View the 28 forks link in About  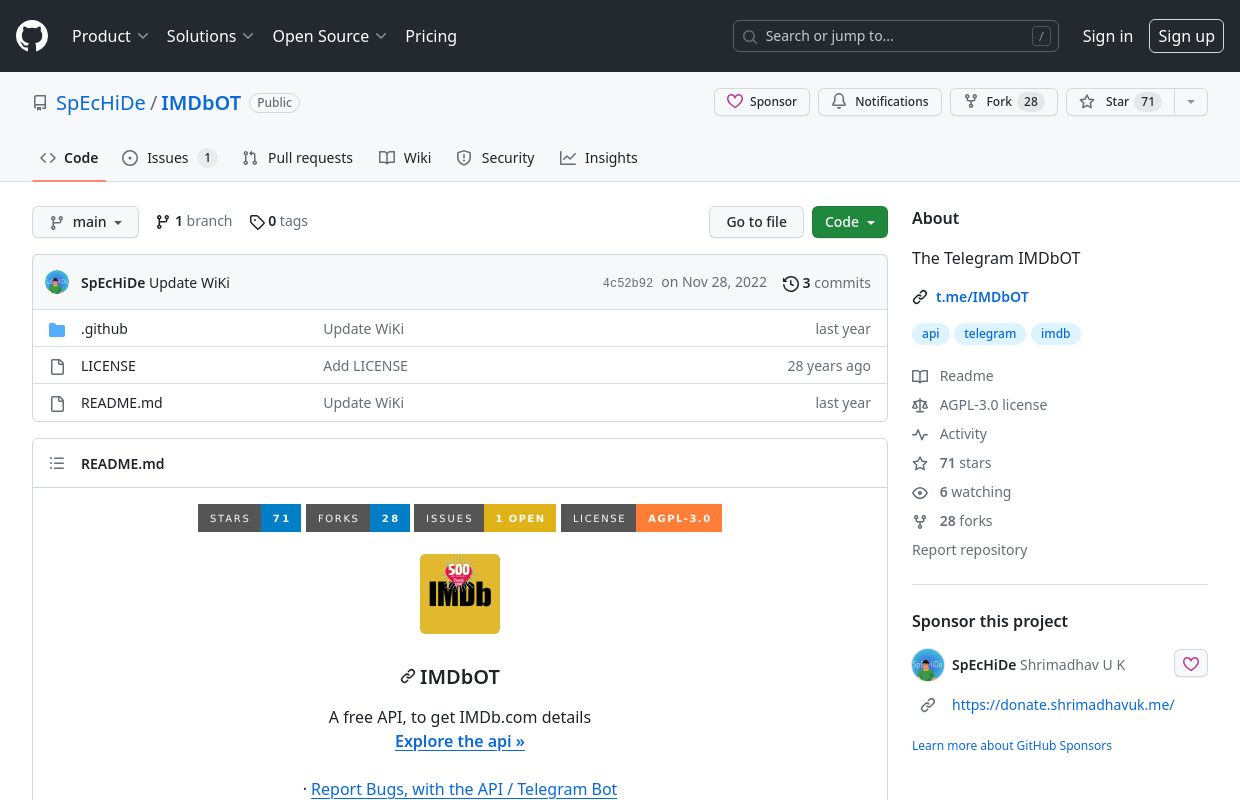(x=952, y=521)
